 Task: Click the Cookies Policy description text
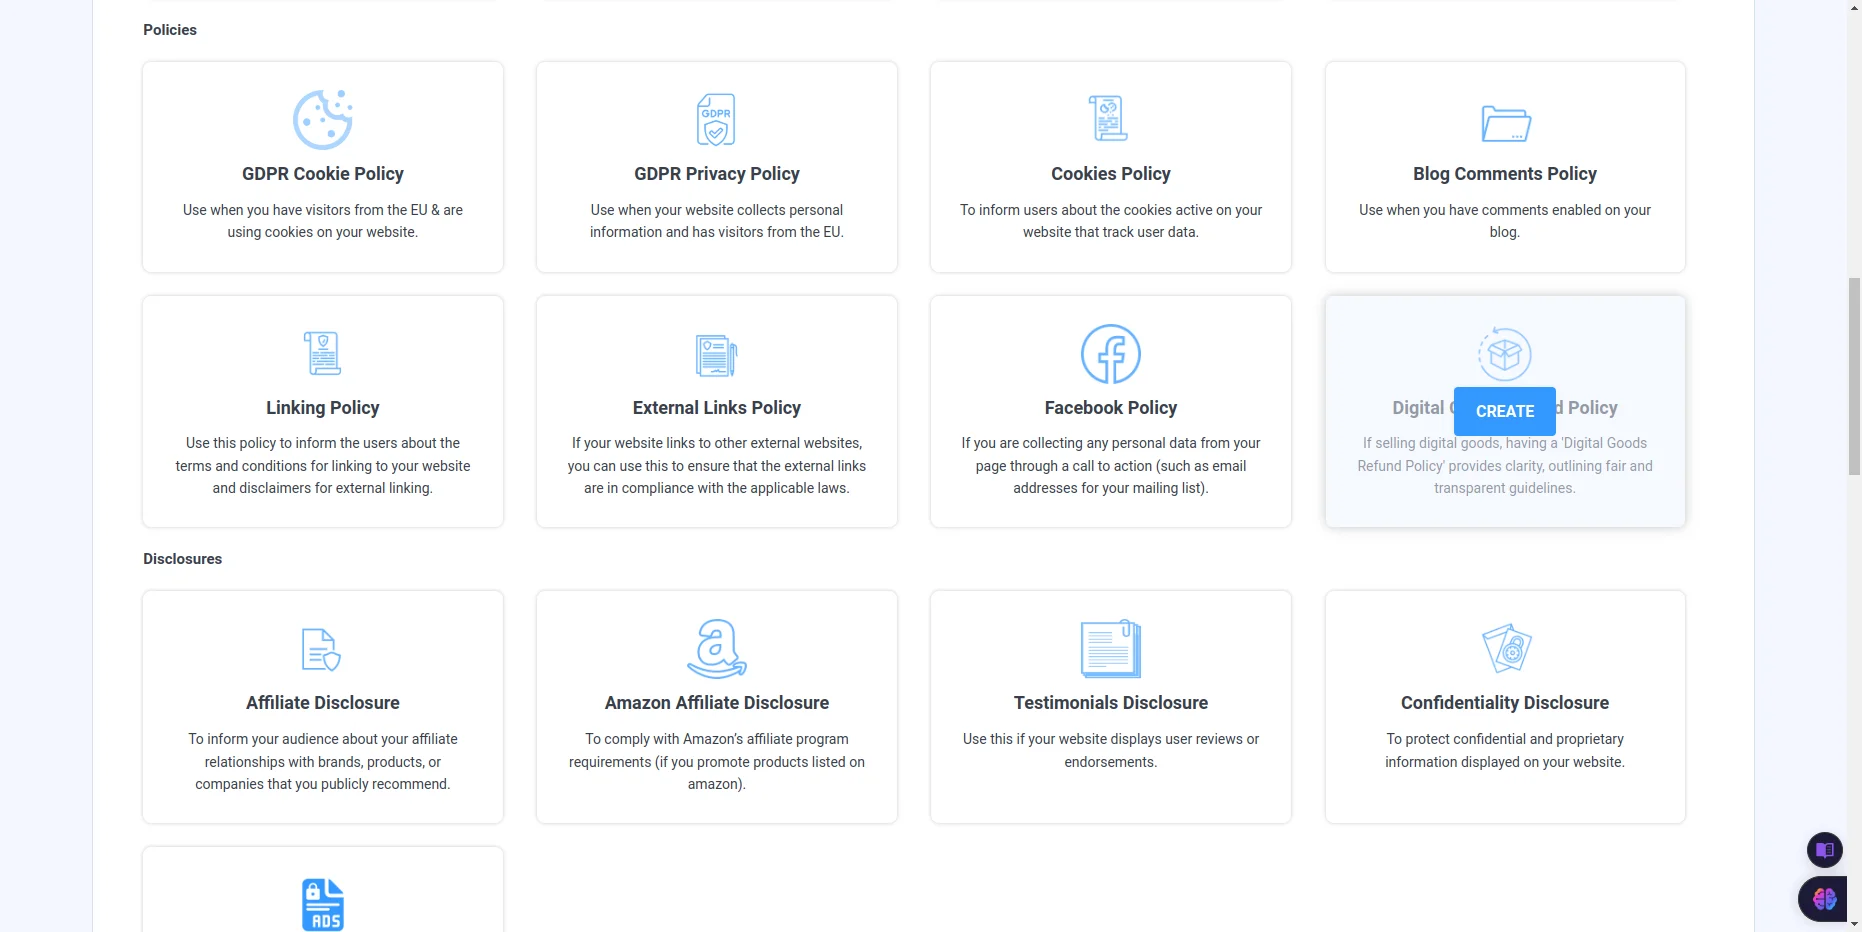1111,221
